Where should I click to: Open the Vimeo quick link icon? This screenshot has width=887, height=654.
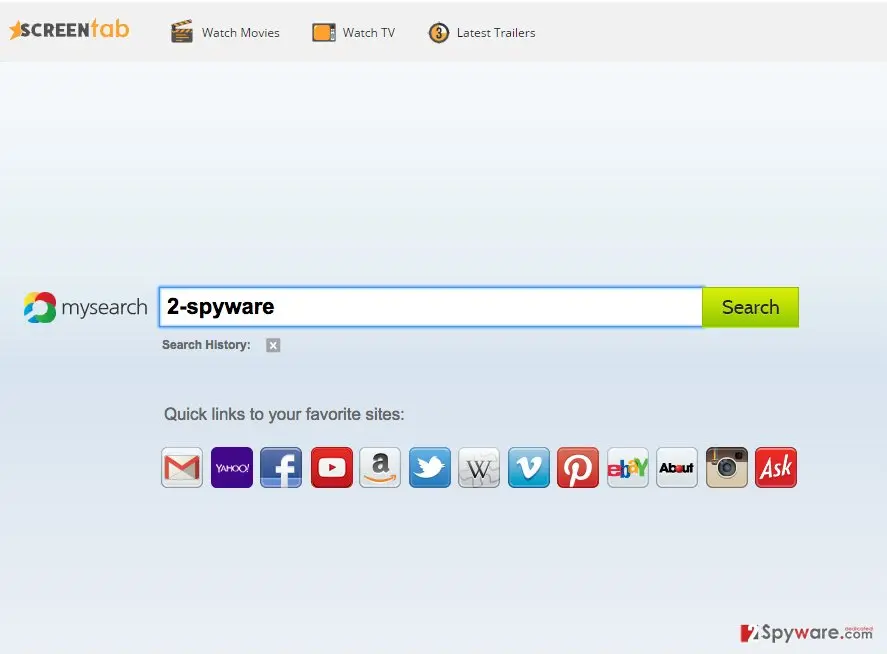pyautogui.click(x=529, y=467)
